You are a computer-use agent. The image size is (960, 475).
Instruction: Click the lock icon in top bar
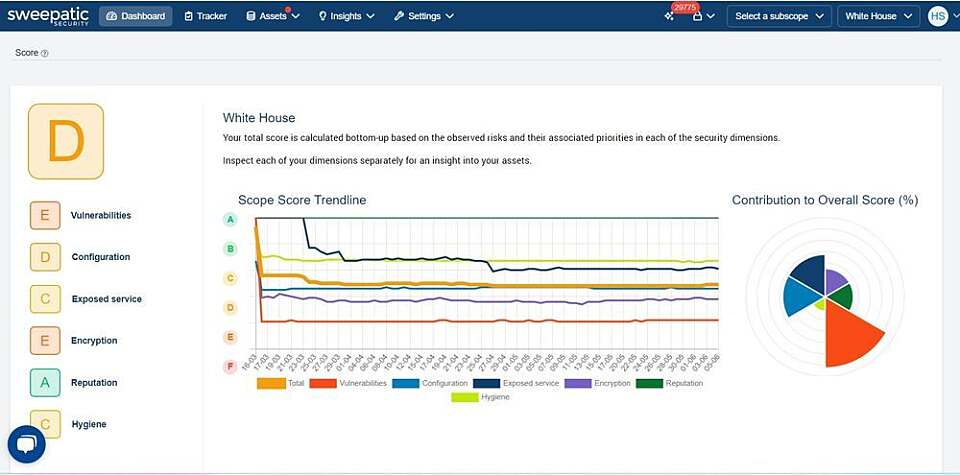[x=697, y=17]
